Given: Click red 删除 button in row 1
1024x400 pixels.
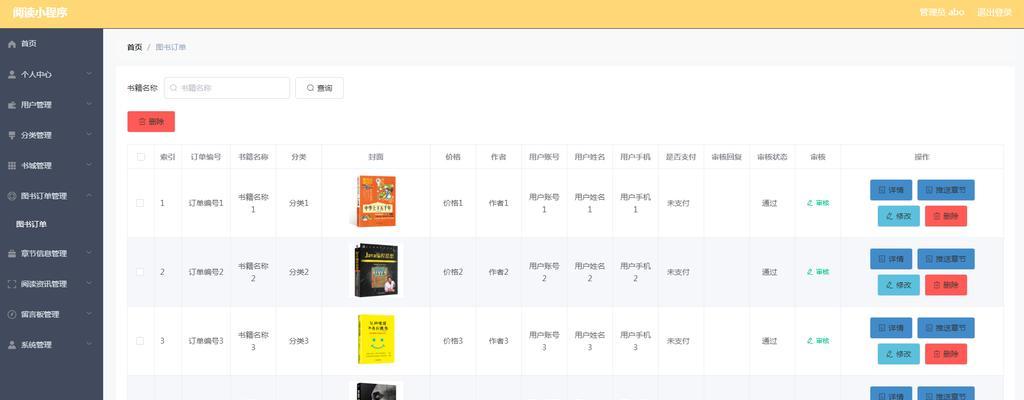Looking at the screenshot, I should click(946, 216).
